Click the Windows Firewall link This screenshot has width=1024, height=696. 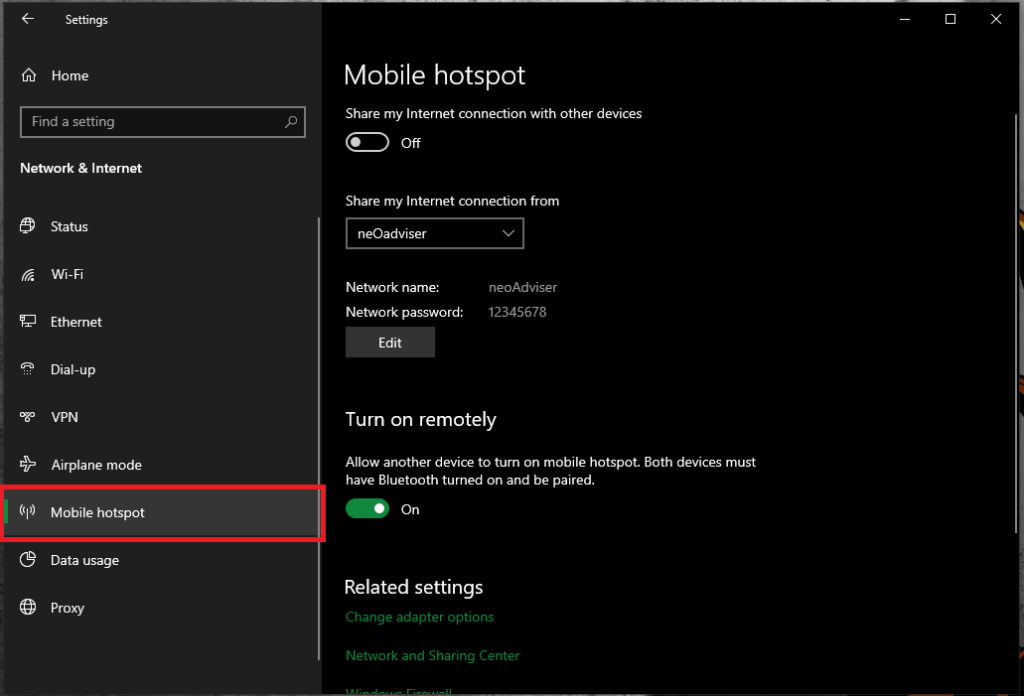398,690
